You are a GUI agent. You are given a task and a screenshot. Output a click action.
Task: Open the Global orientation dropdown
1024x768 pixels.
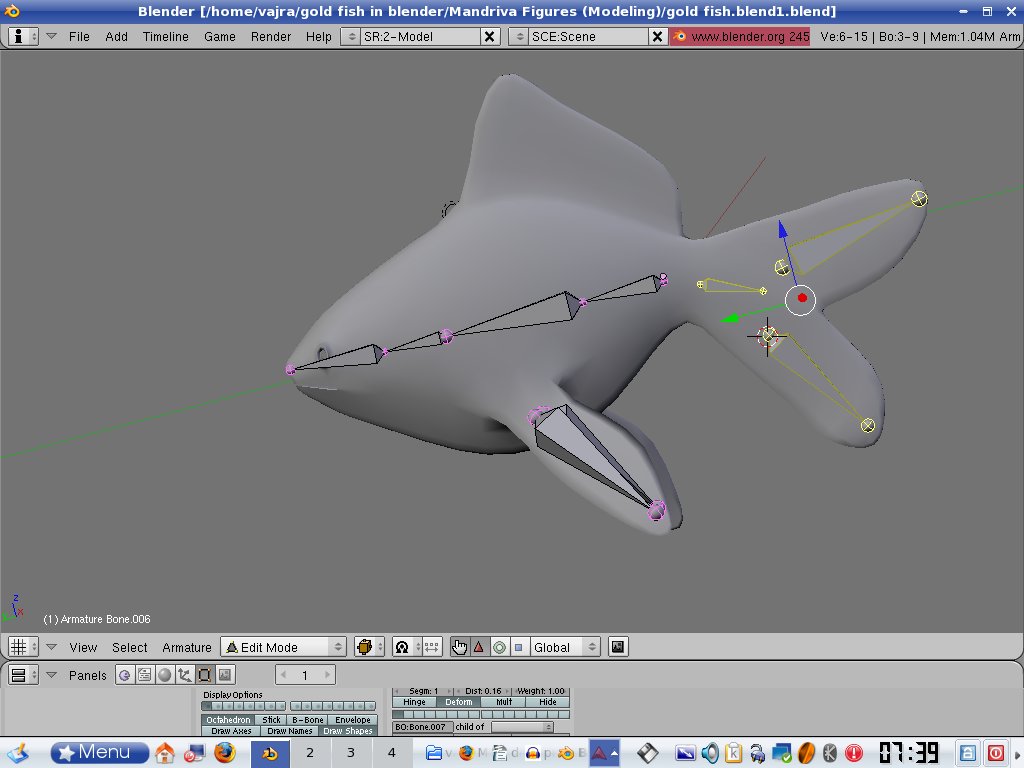(565, 647)
